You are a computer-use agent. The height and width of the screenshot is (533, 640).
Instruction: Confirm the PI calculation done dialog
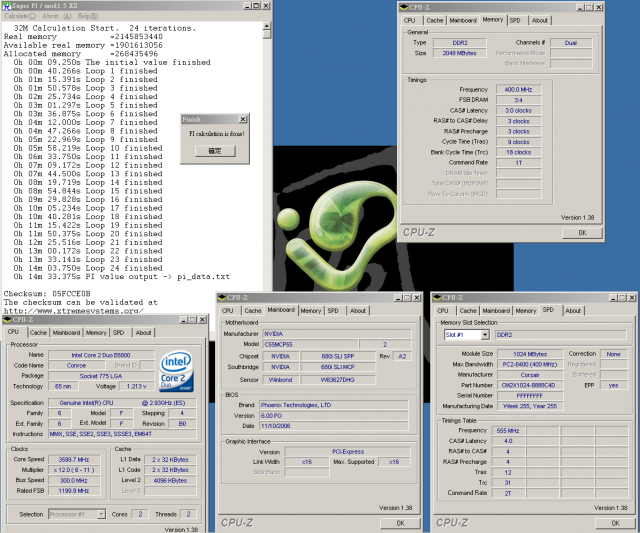[215, 151]
